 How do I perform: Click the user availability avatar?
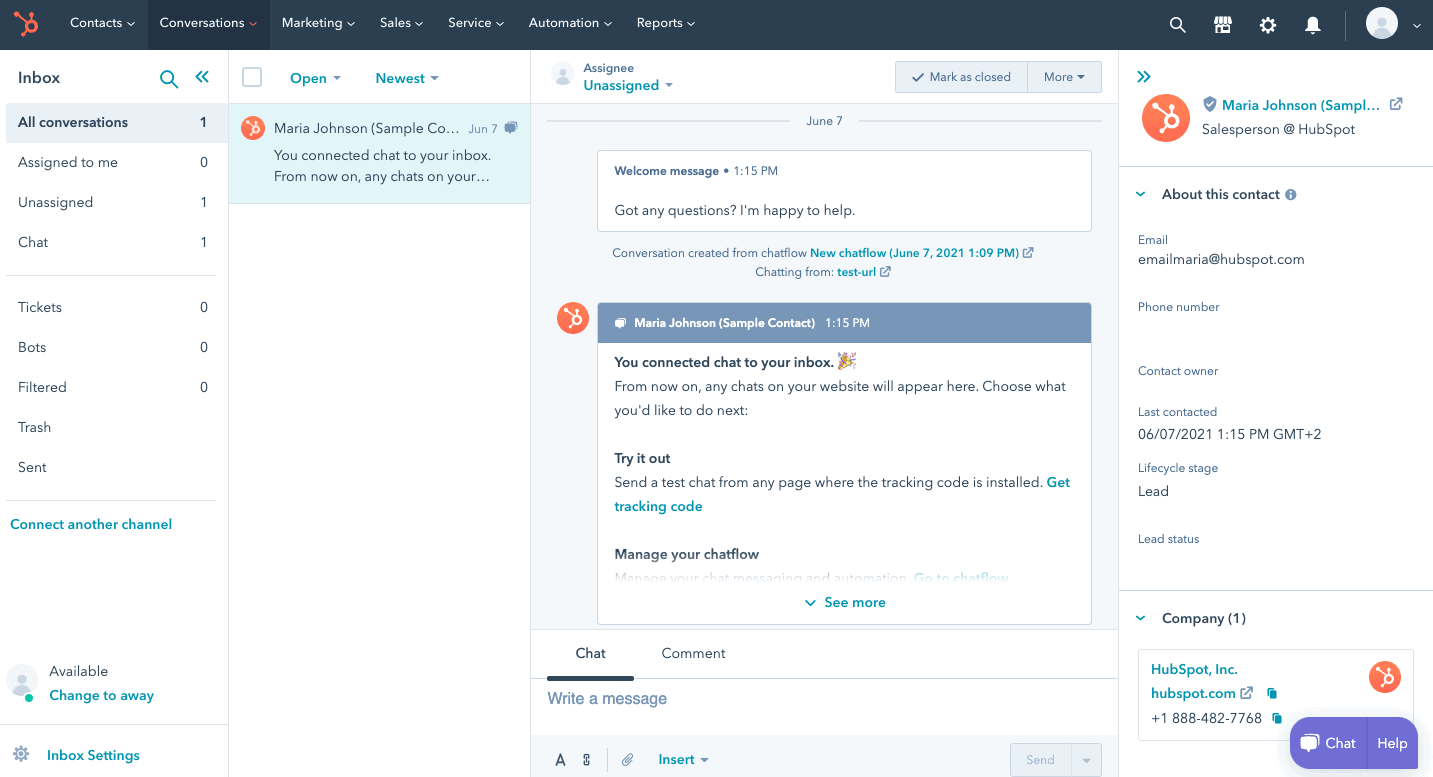tap(22, 682)
